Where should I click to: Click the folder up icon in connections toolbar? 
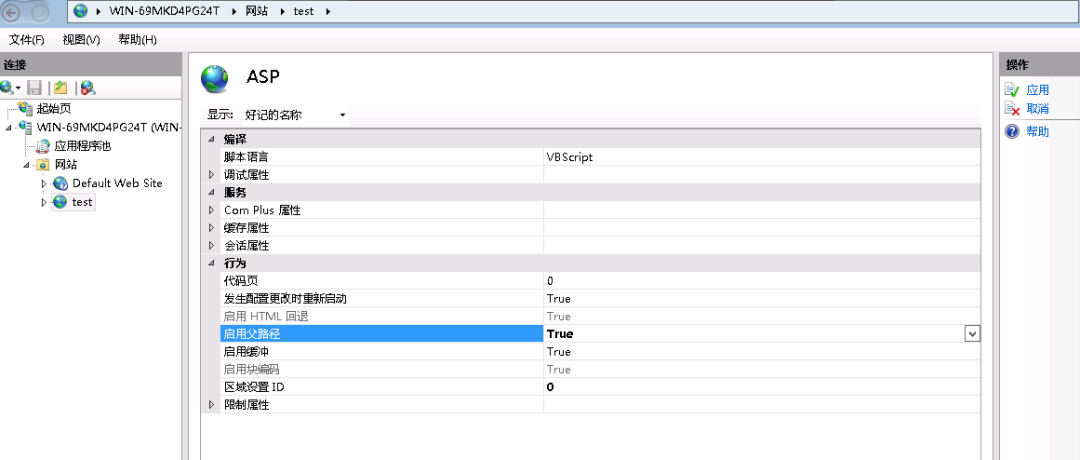61,87
